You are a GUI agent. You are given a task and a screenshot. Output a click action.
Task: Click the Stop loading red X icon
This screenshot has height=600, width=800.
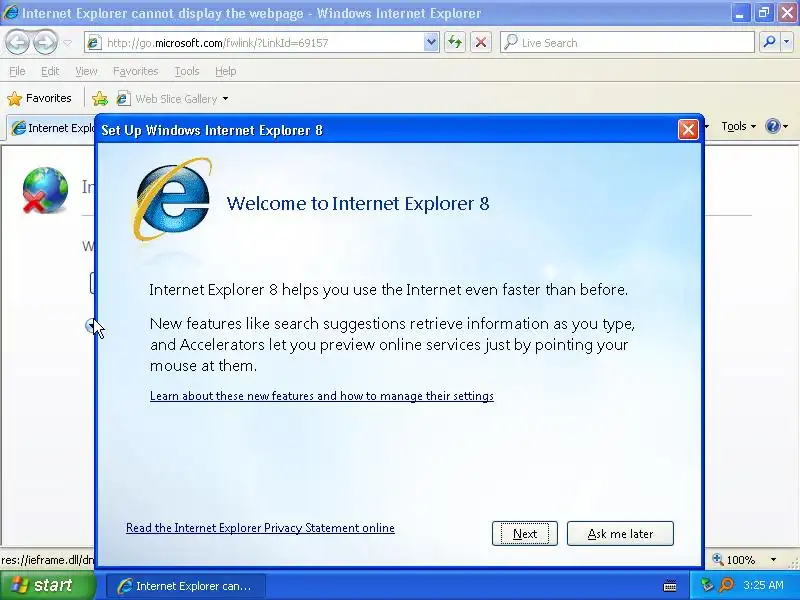coord(481,43)
